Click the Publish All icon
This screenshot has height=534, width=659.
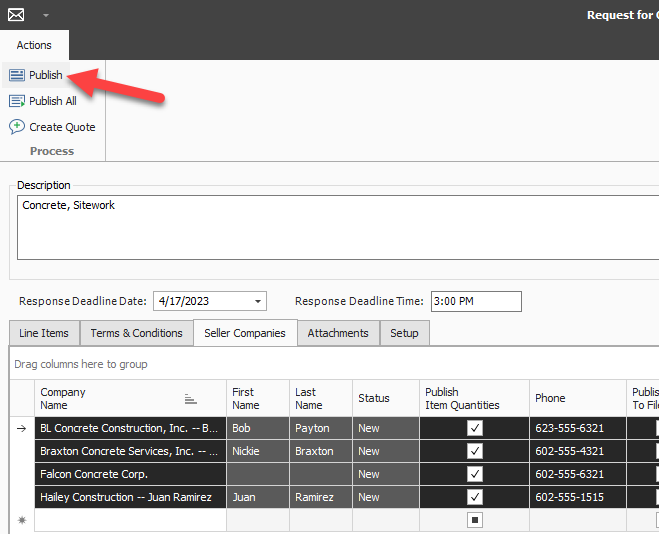point(17,101)
